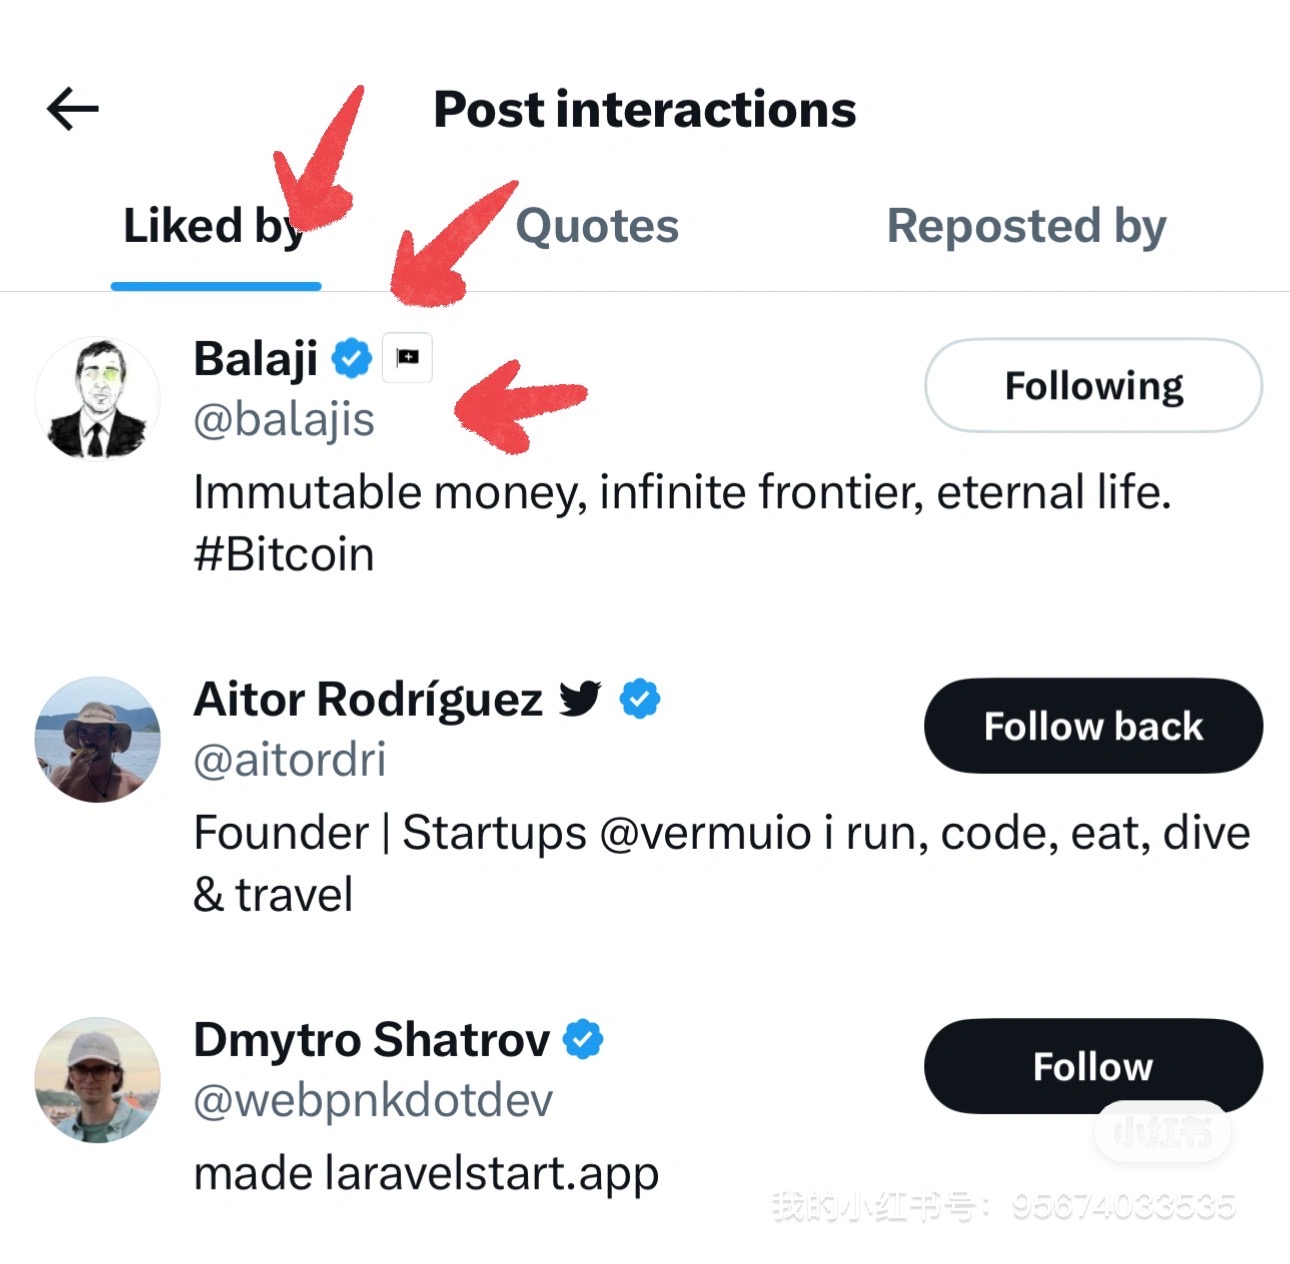Open Aitor Rodríguez's profile photo
Image resolution: width=1290 pixels, height=1264 pixels.
pyautogui.click(x=97, y=739)
